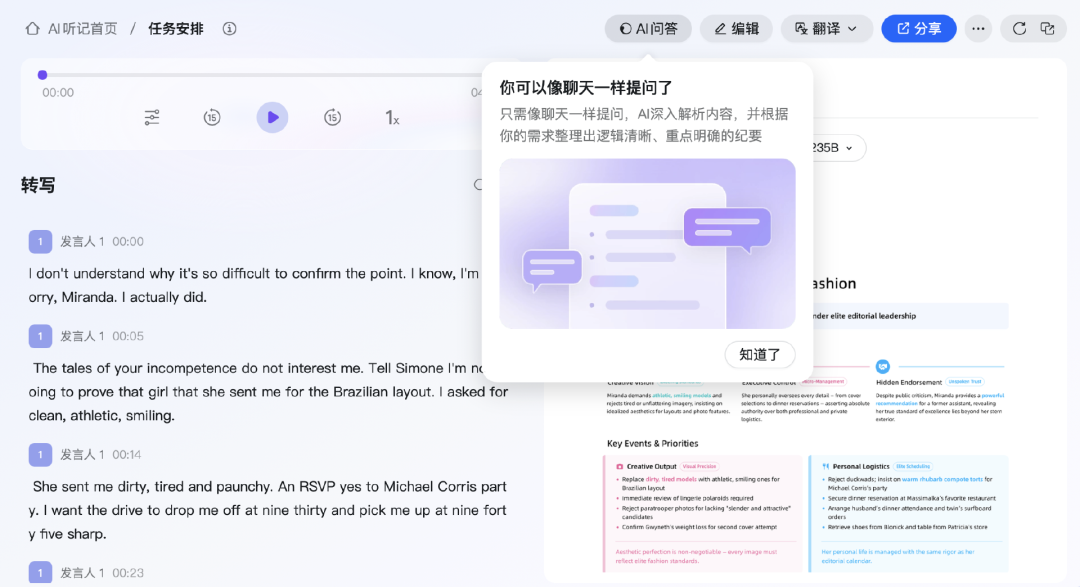
Task: Jump to the 00:05 timestamp segment
Action: 128,336
